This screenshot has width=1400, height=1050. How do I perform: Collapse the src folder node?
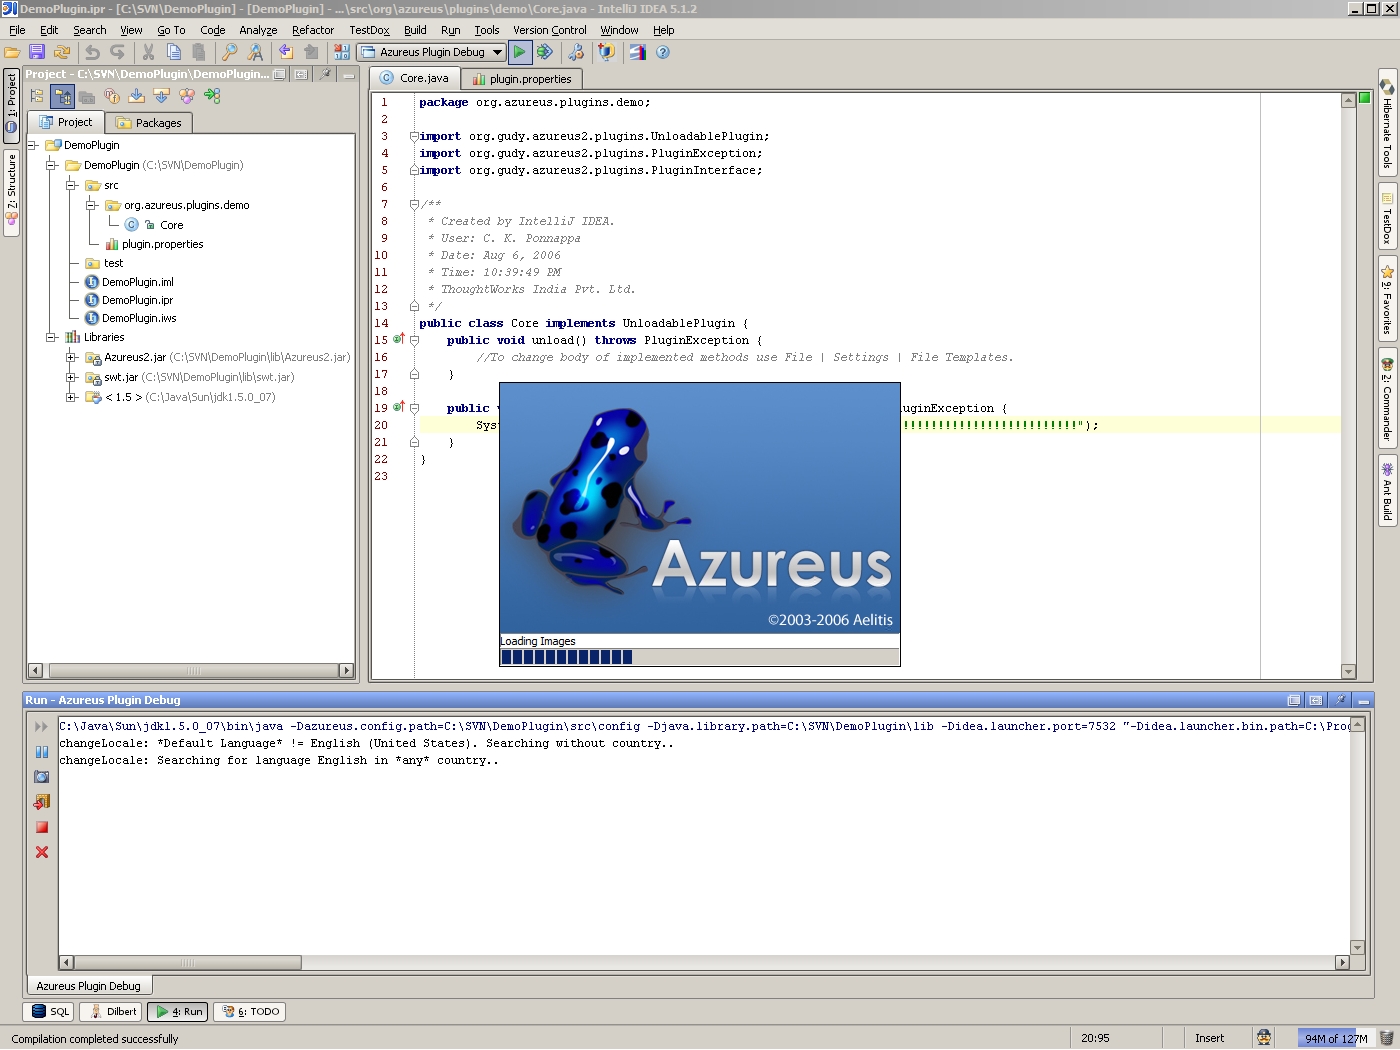[72, 185]
